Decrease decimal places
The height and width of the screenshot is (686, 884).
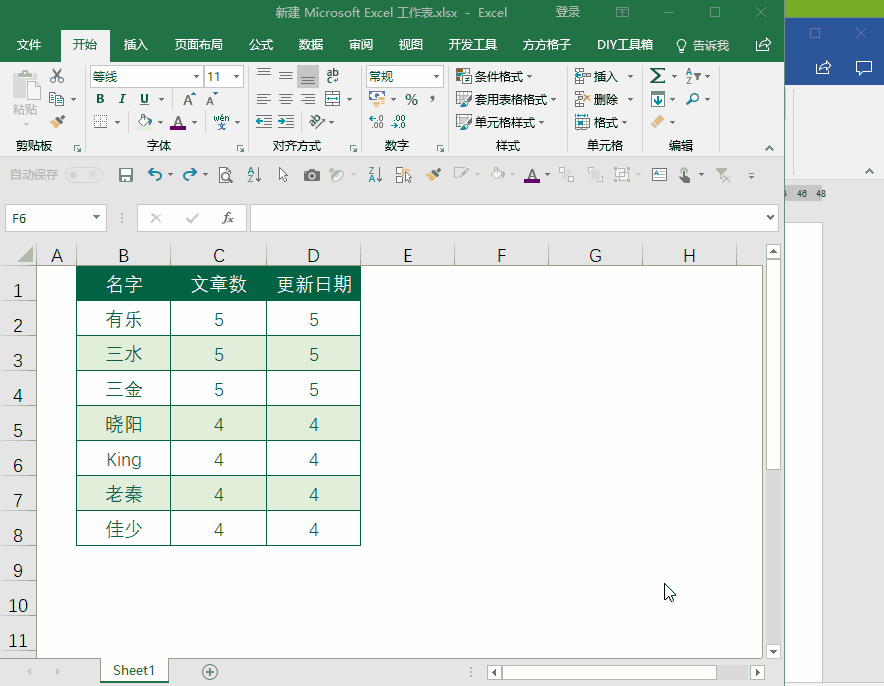pyautogui.click(x=399, y=122)
